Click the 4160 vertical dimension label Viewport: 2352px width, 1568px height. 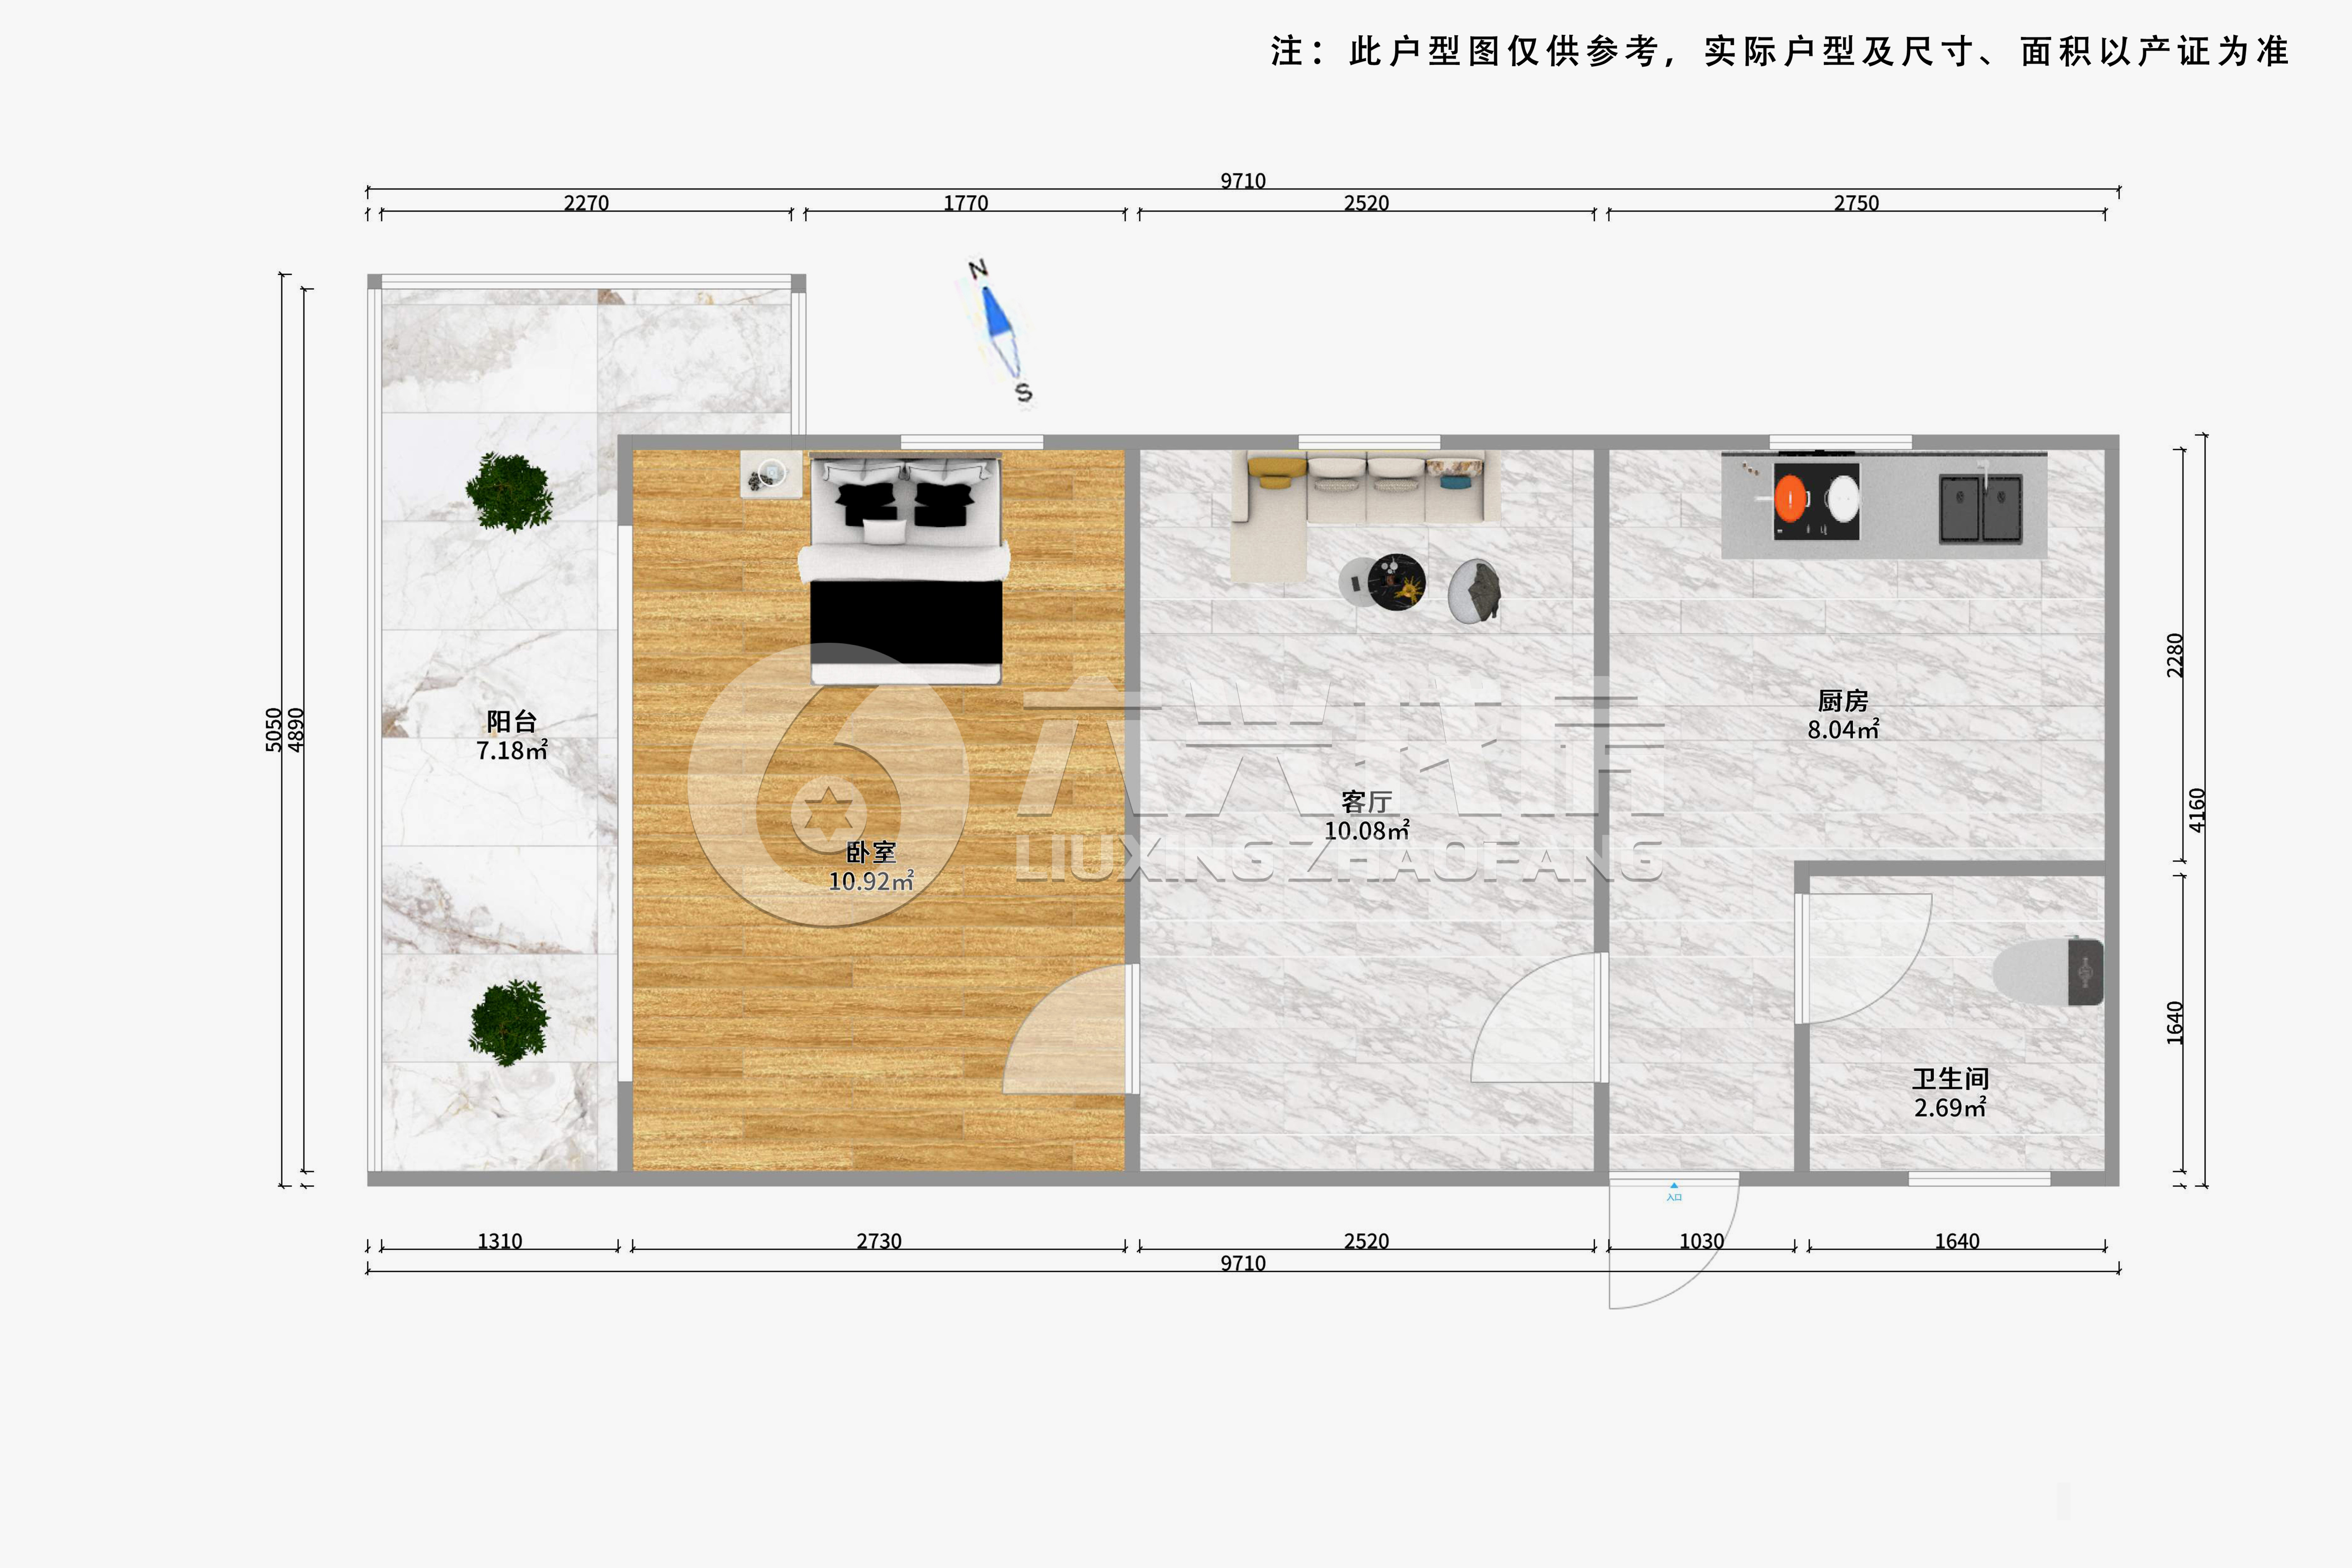(x=2197, y=810)
